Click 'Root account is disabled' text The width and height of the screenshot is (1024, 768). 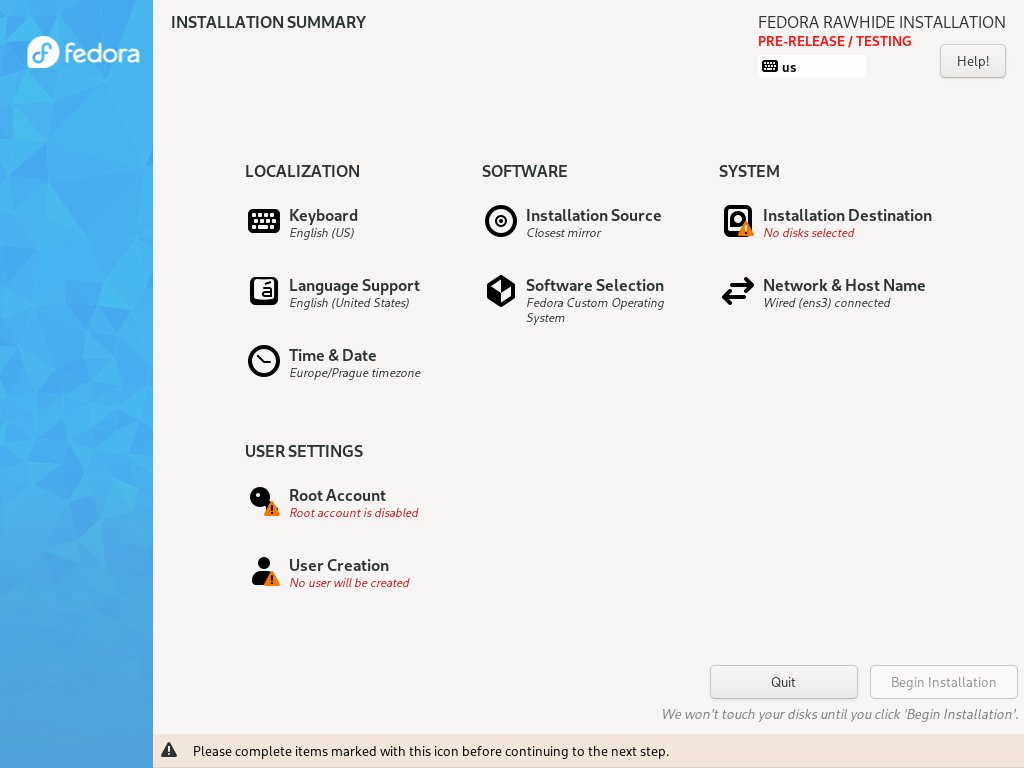pyautogui.click(x=353, y=513)
